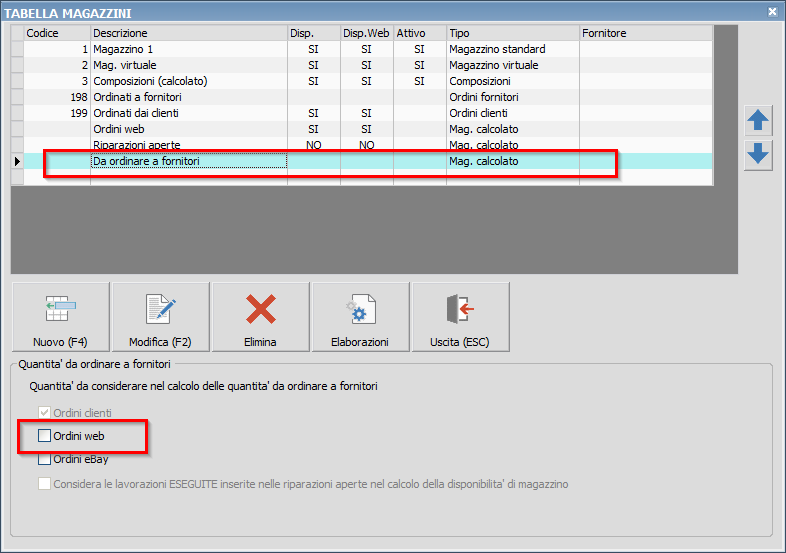
Task: Toggle the Ordini web checkbox
Action: 44,436
